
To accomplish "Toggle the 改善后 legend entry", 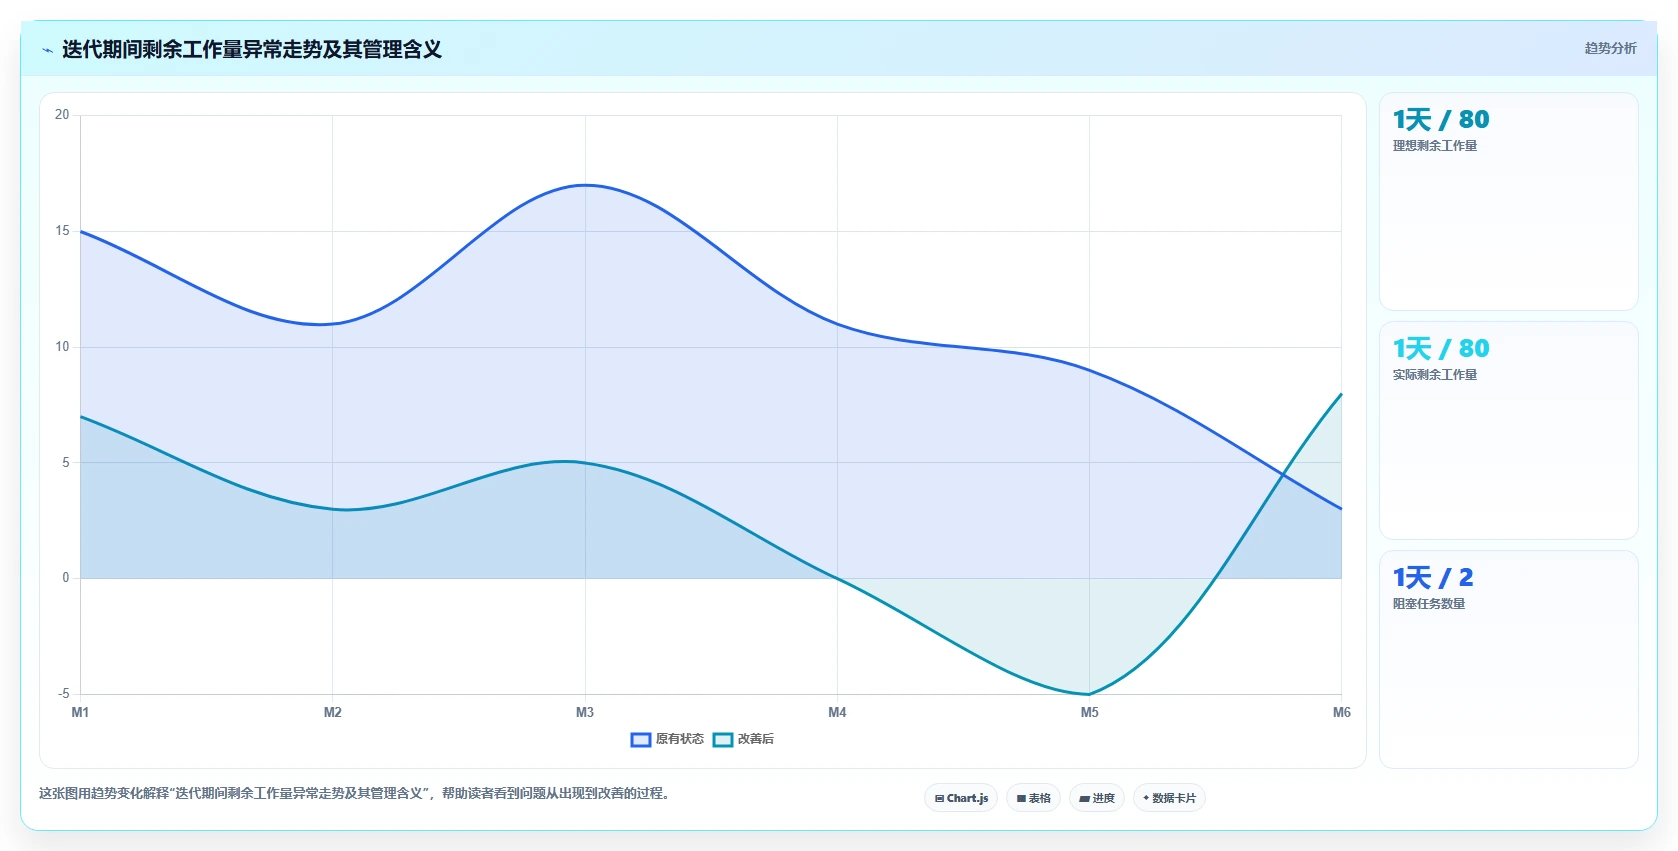I will click(743, 739).
